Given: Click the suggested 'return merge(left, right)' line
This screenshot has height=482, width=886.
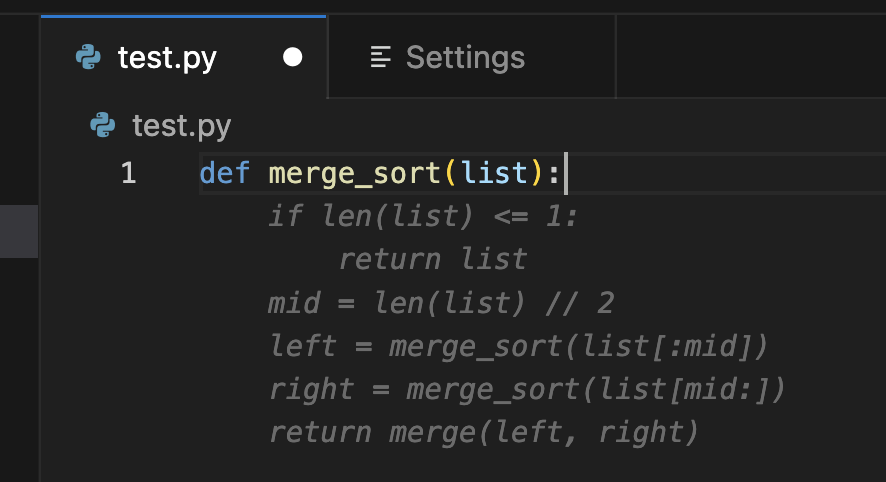Looking at the screenshot, I should point(483,432).
